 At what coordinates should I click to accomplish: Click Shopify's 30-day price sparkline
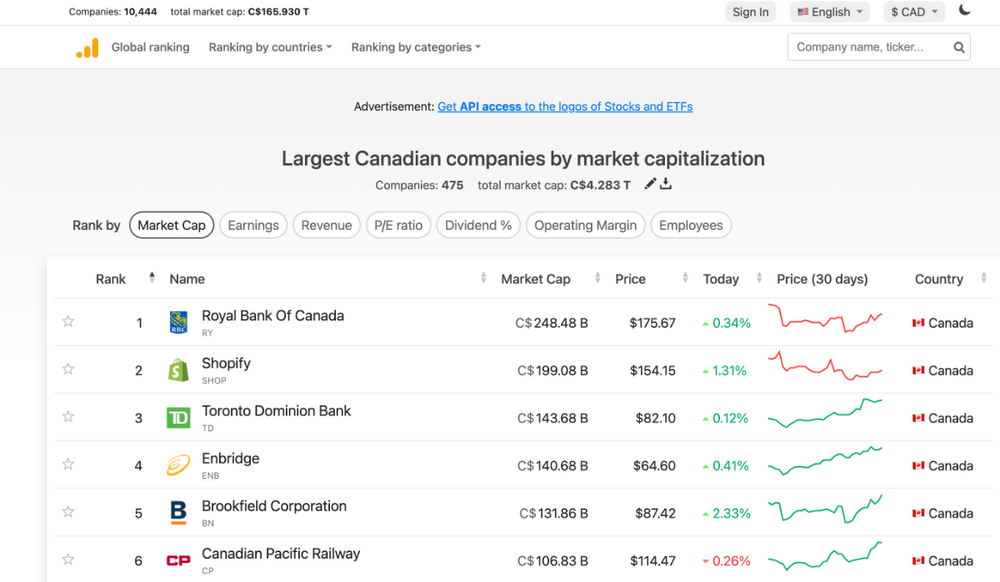[825, 366]
